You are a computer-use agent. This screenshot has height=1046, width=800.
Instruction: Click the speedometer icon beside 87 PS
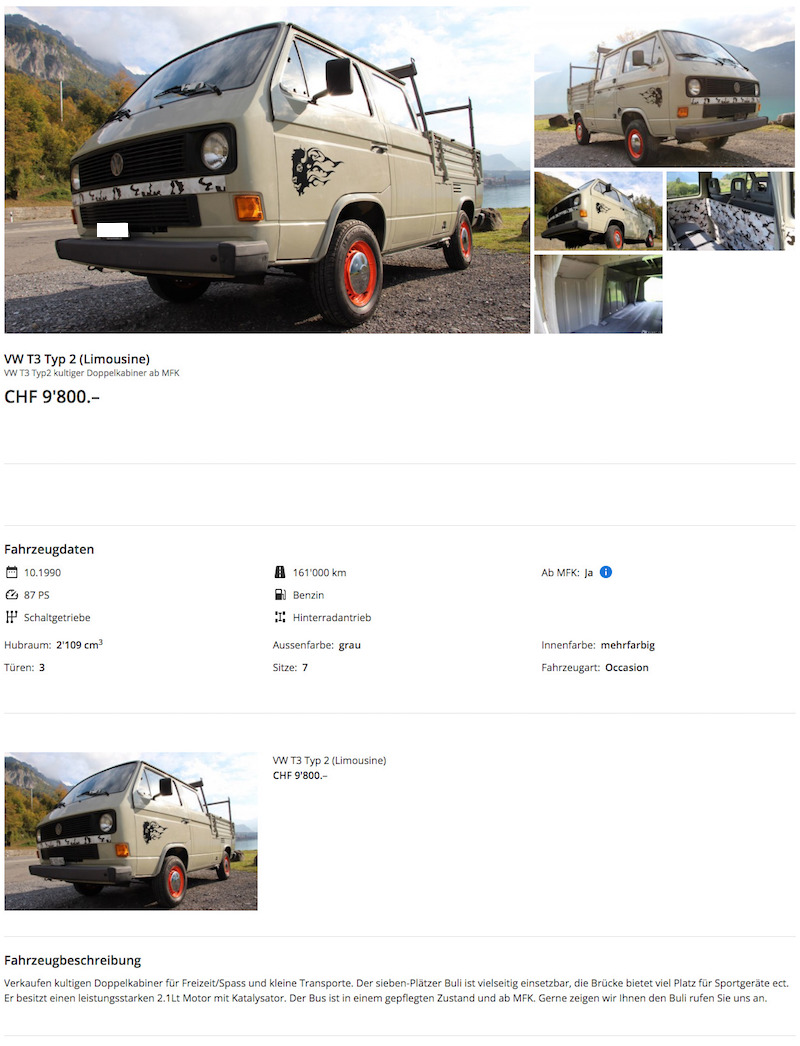(11, 594)
